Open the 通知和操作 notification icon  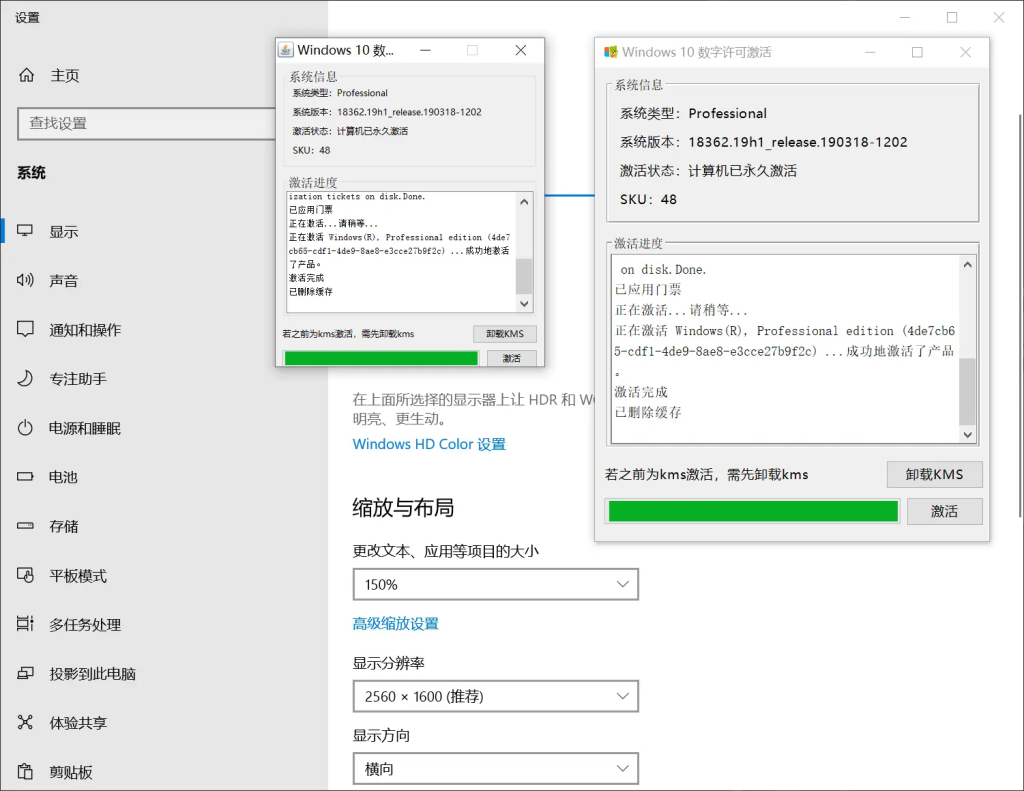(25, 329)
